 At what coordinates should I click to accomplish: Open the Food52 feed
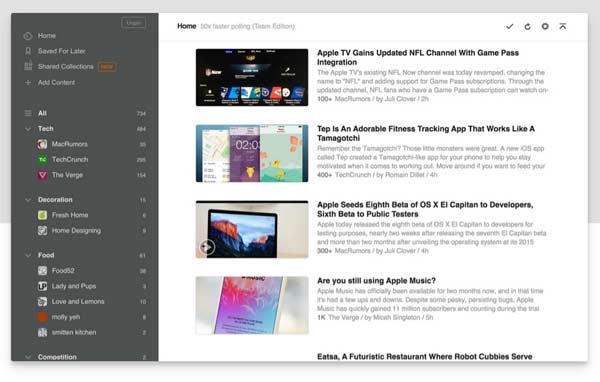pos(63,271)
